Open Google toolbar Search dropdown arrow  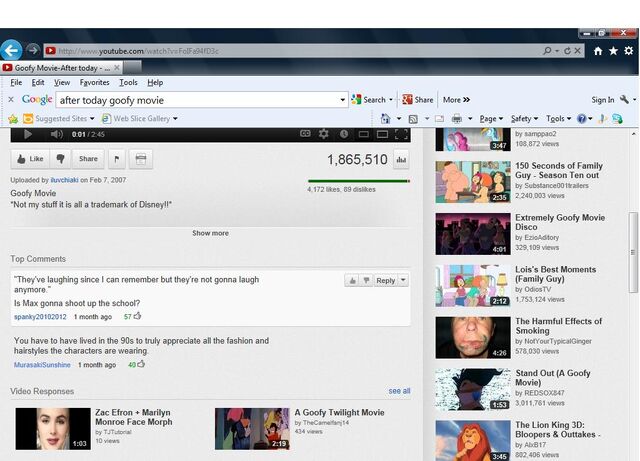click(x=391, y=100)
